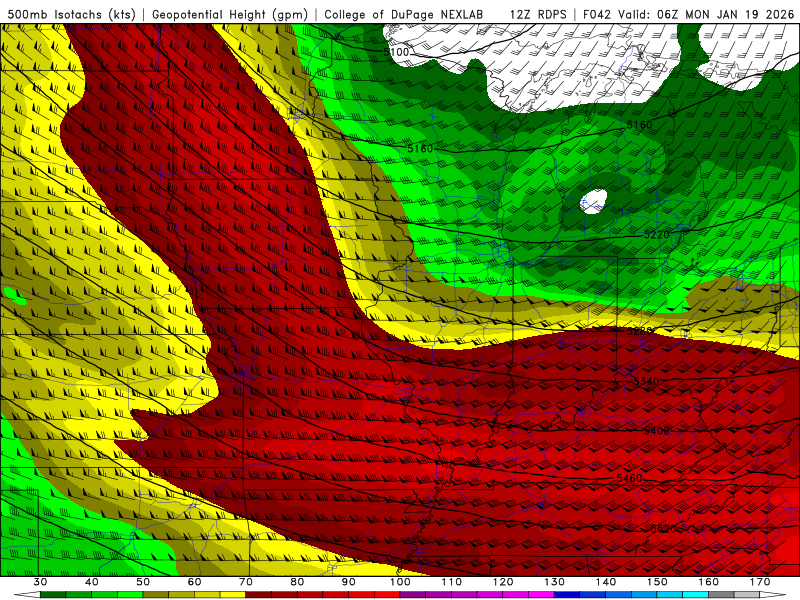Click the 120 knot color scale label
This screenshot has width=800, height=600.
(x=503, y=582)
